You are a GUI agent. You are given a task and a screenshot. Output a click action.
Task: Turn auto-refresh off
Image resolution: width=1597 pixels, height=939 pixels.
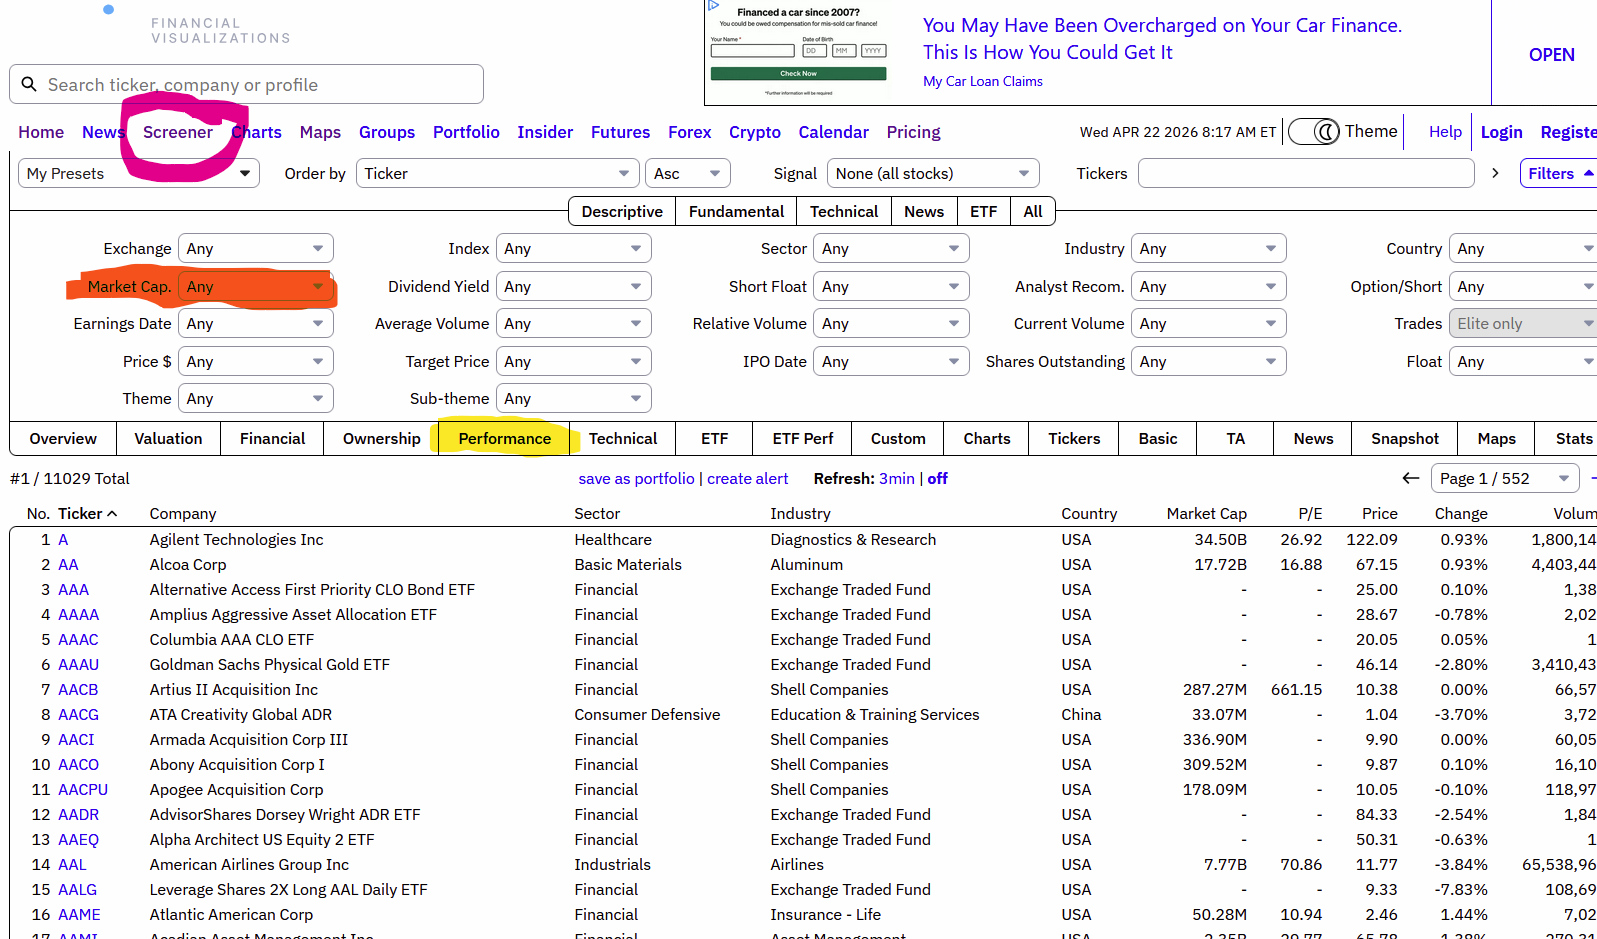937,479
